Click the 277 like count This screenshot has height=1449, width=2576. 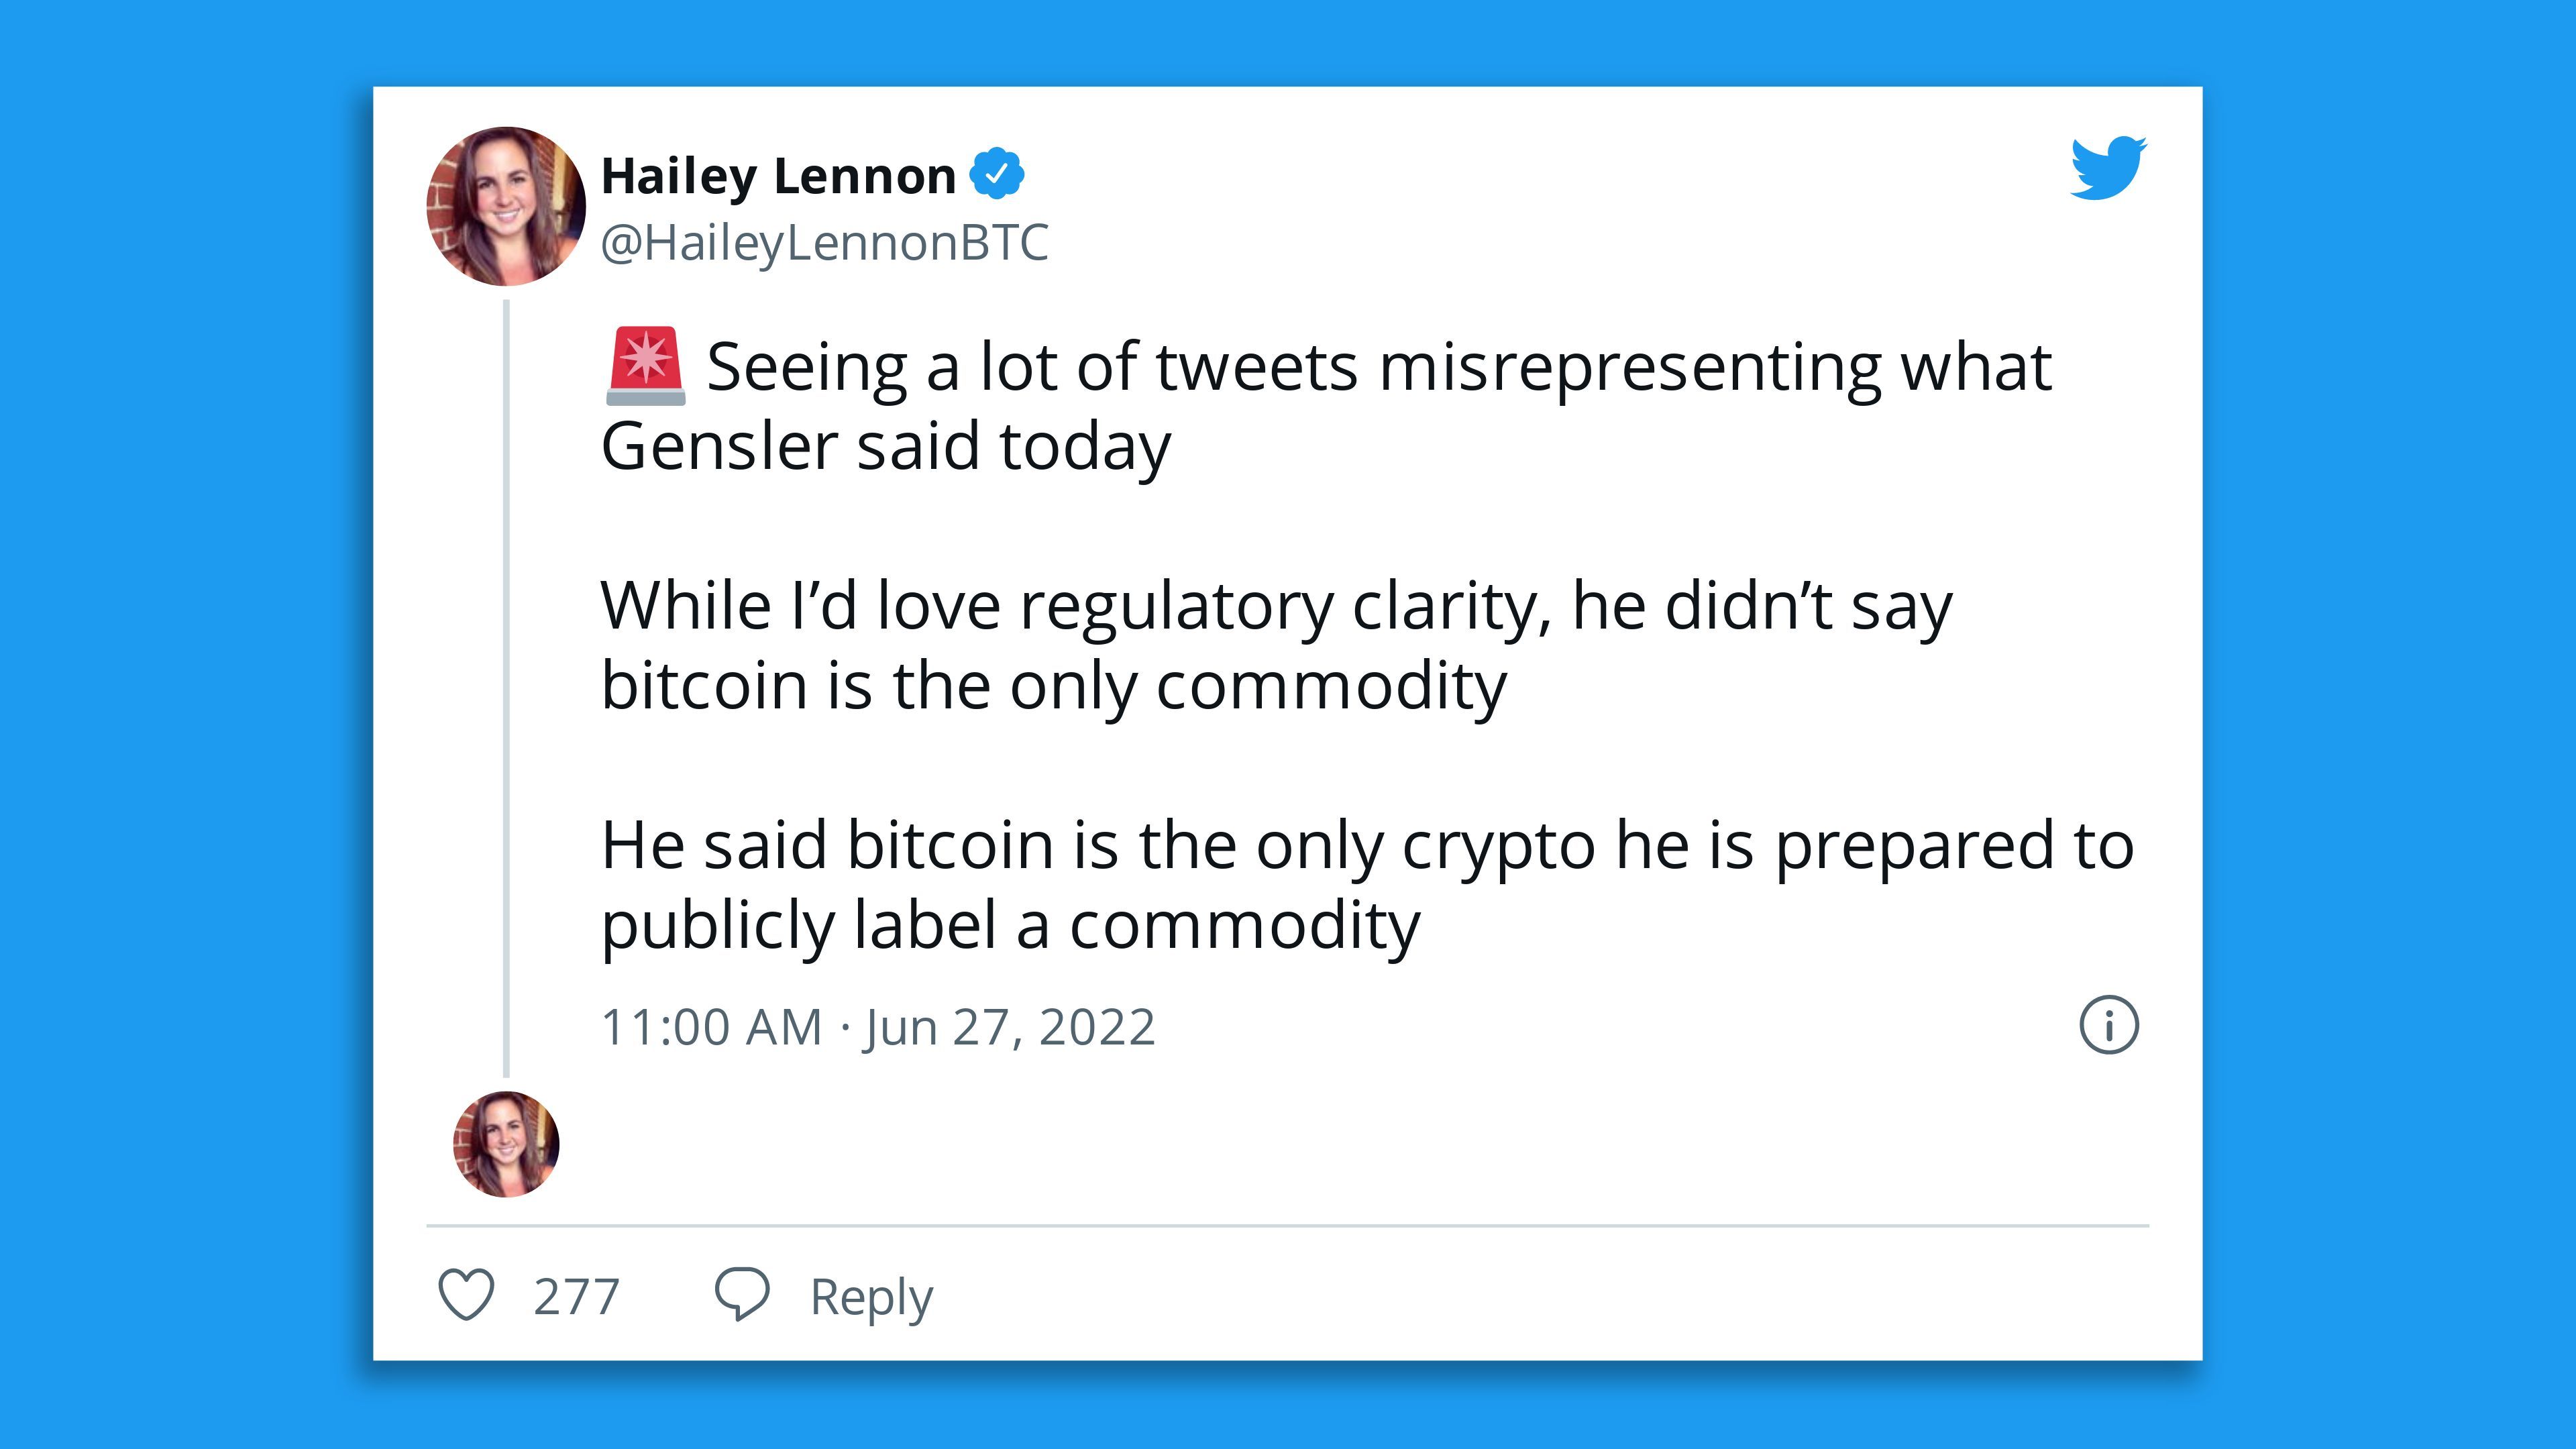pos(576,1296)
